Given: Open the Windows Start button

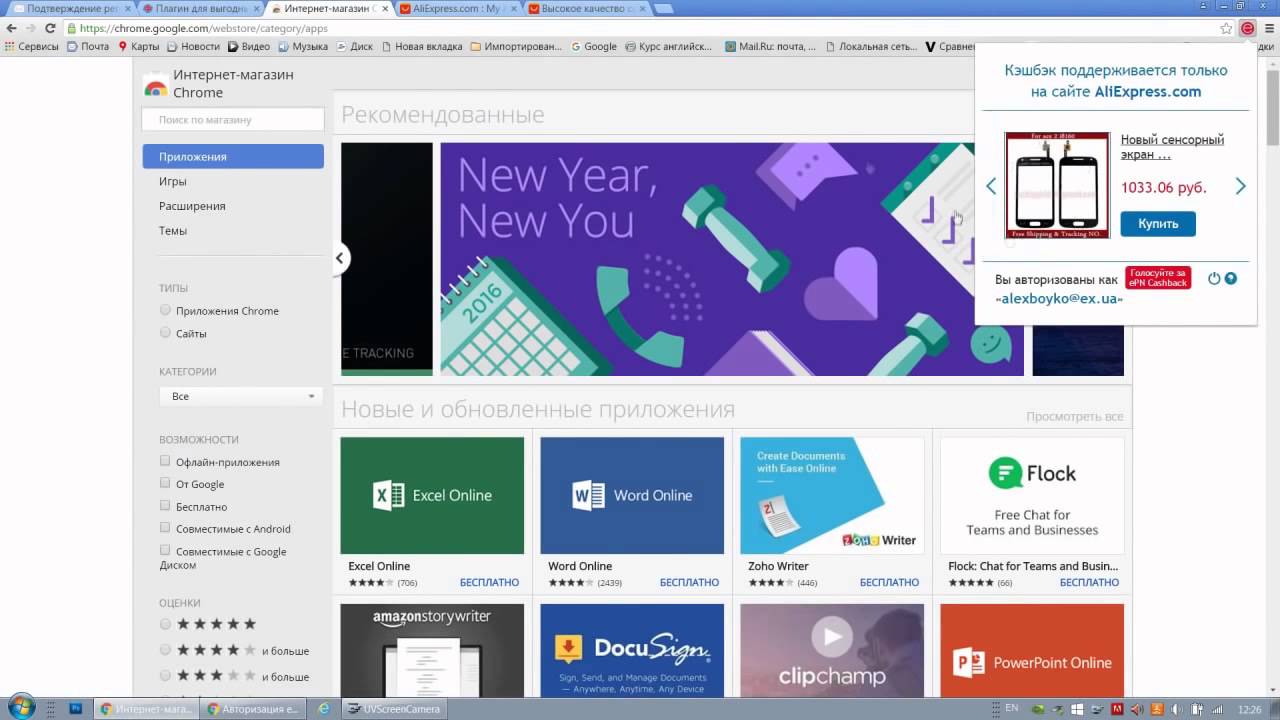Looking at the screenshot, I should [20, 707].
